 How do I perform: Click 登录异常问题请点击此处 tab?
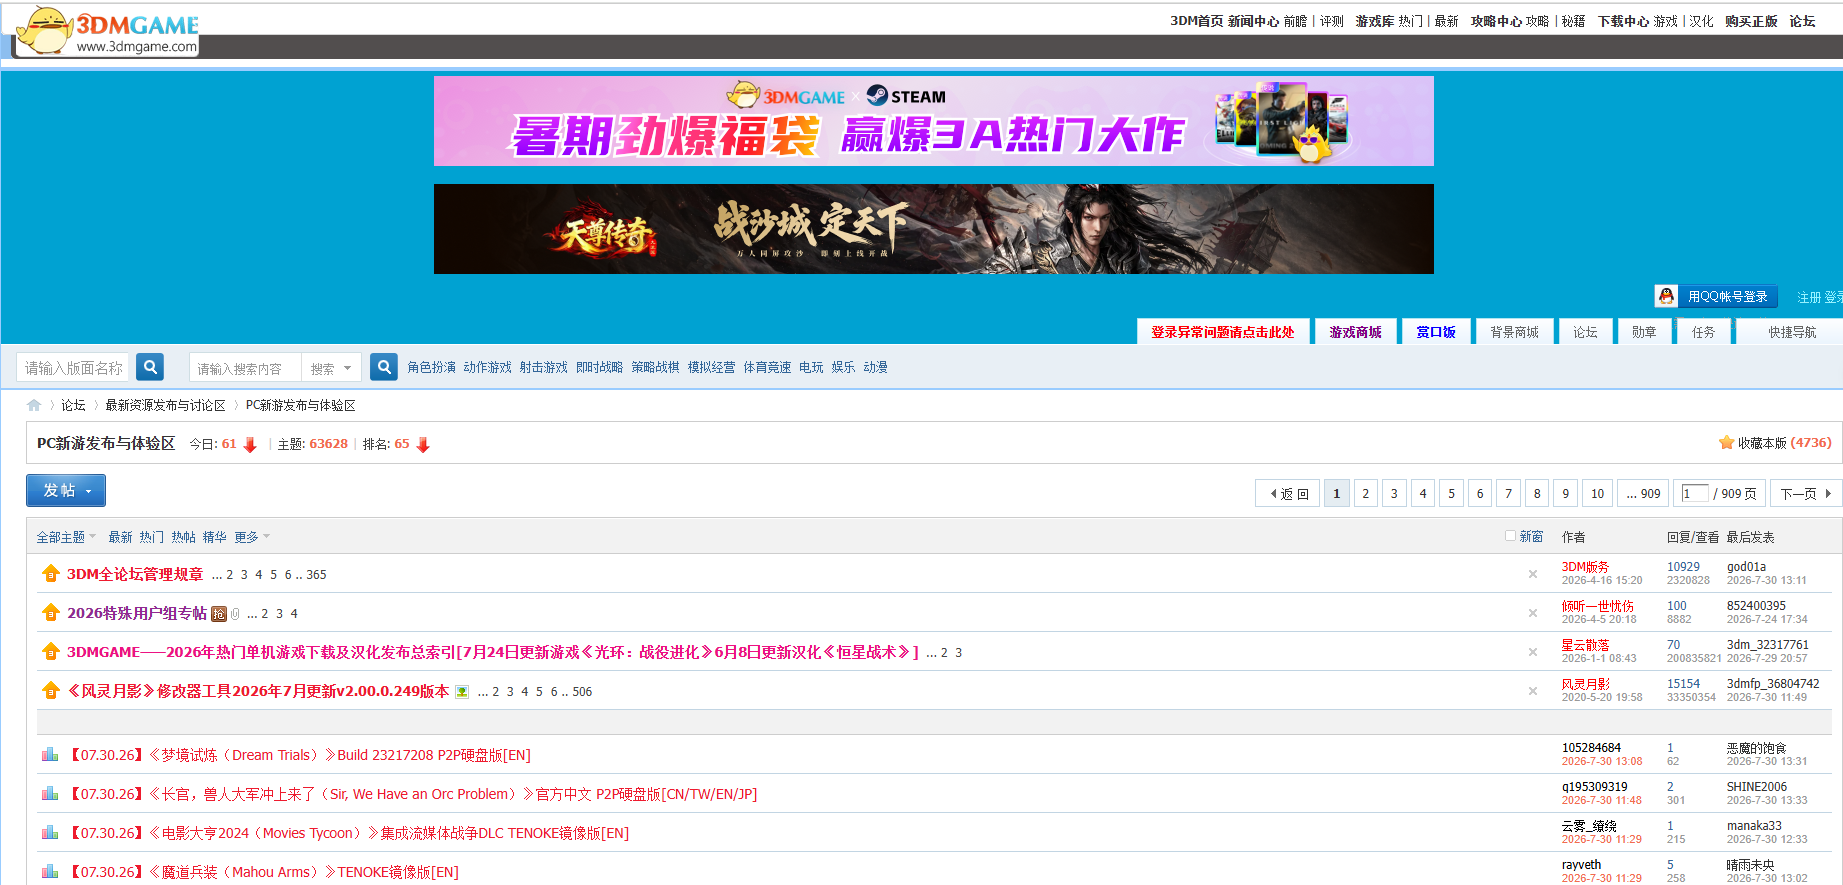click(x=1222, y=332)
